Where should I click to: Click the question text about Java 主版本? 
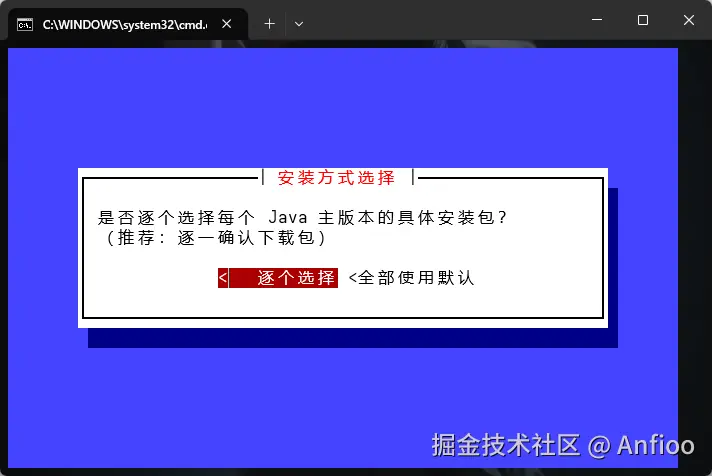302,218
